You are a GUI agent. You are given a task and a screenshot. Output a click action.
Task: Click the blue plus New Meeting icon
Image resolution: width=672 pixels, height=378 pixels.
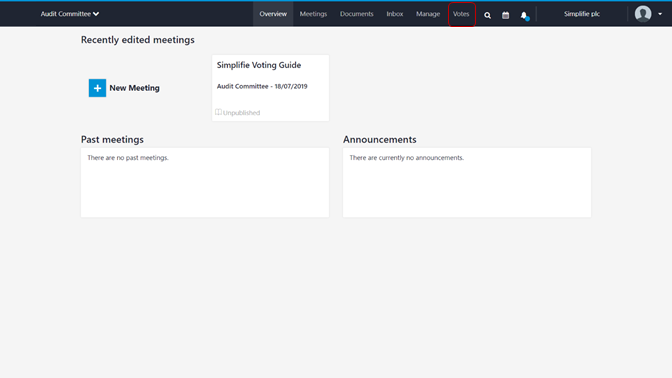click(97, 88)
